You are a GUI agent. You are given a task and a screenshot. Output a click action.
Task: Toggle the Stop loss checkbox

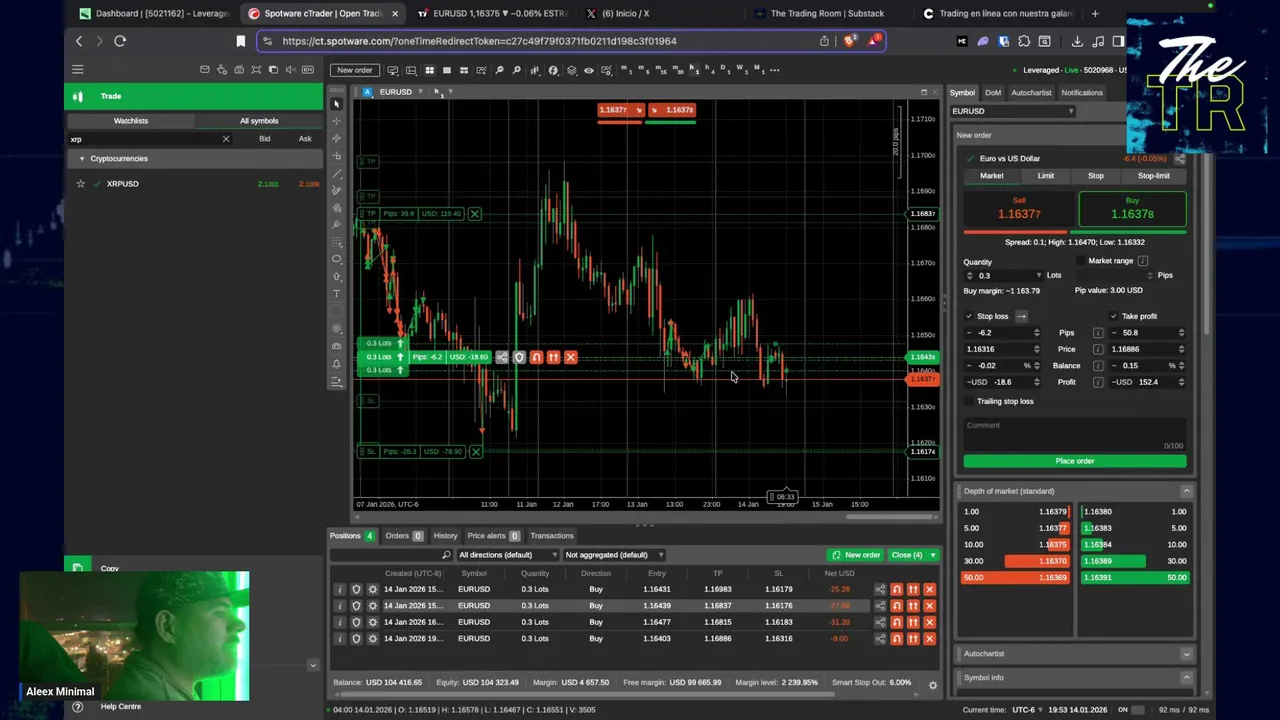pyautogui.click(x=968, y=316)
